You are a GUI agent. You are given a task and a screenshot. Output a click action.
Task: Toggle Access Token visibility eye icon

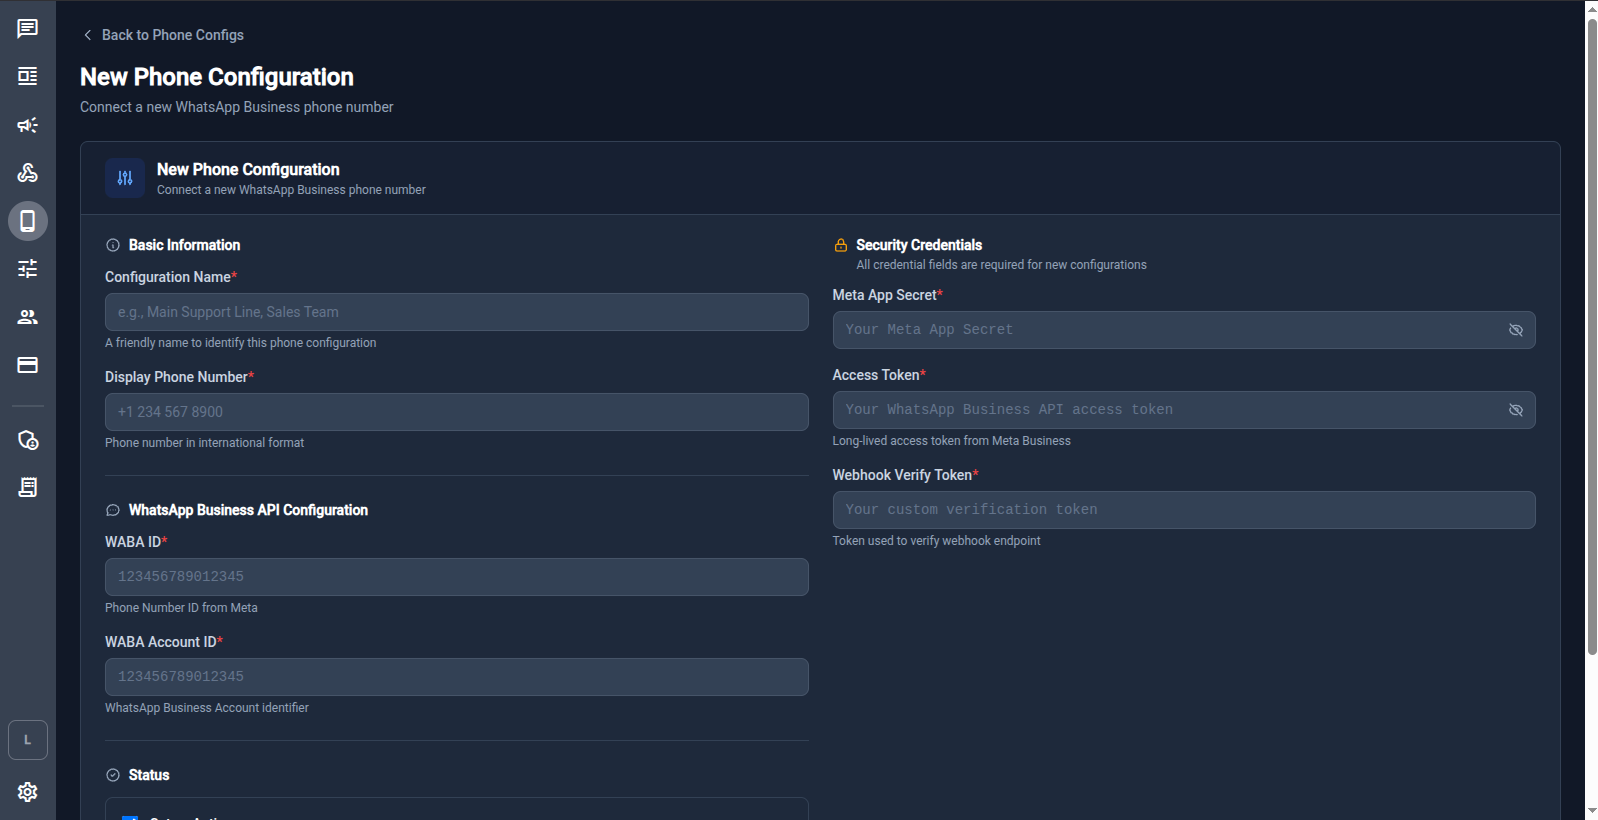pos(1515,410)
